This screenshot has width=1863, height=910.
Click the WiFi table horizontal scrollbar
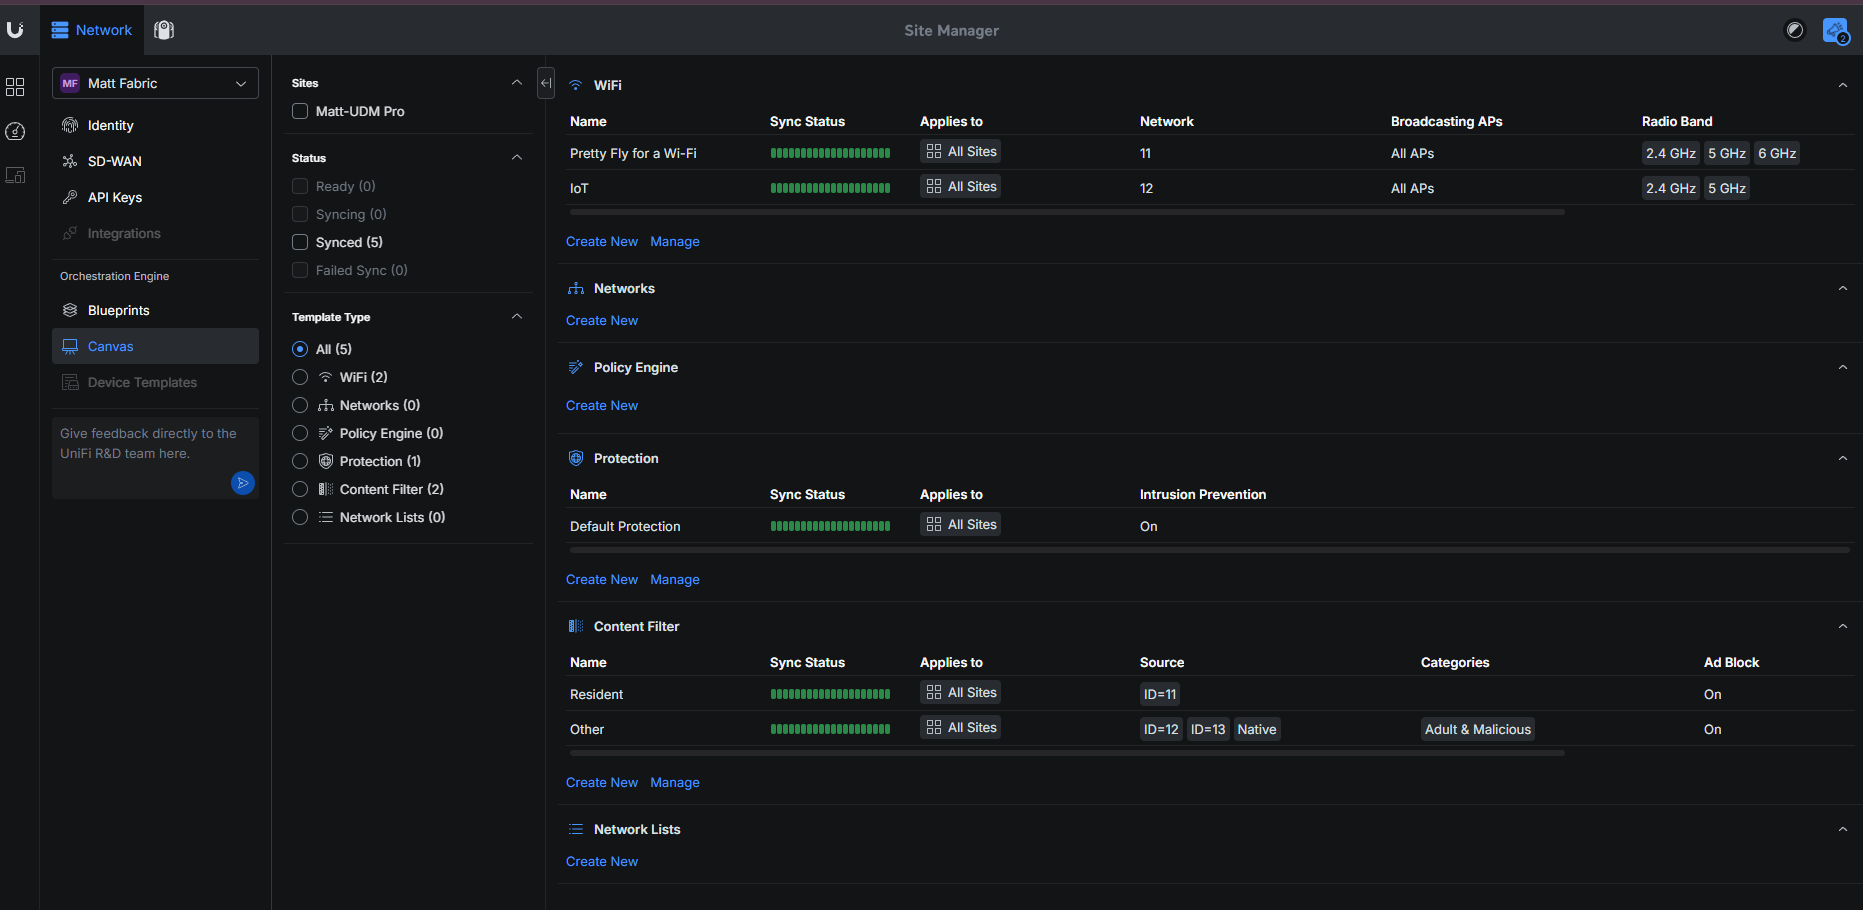[x=1066, y=212]
